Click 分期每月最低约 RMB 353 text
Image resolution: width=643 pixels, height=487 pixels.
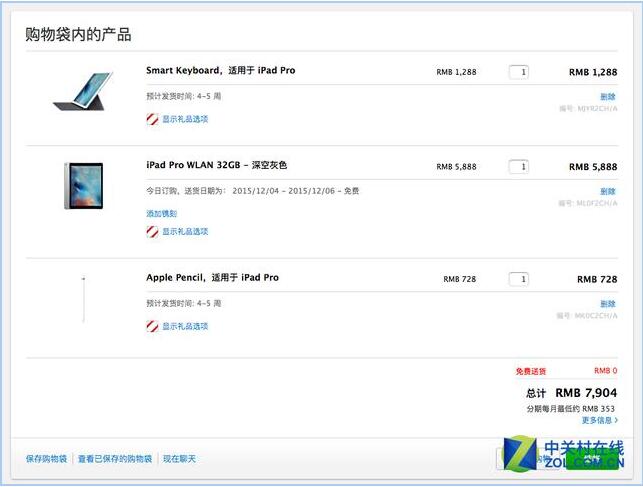[x=571, y=409]
